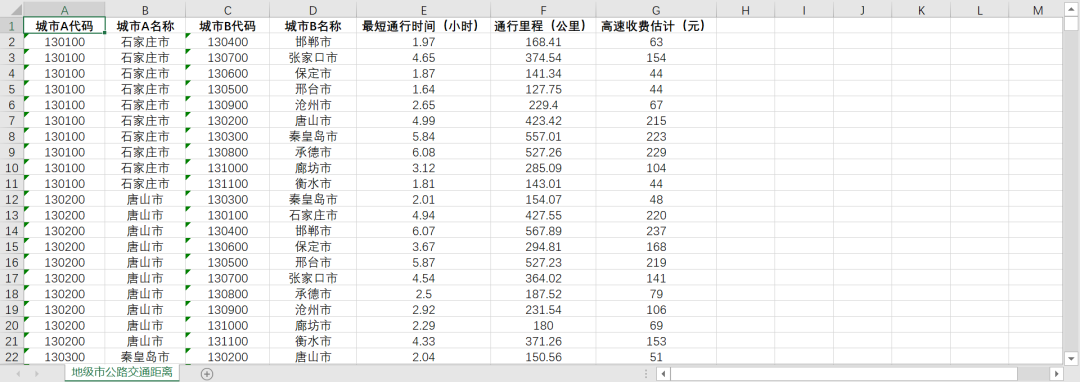The image size is (1080, 382).
Task: Select the cell with value 231.54
Action: [x=543, y=310]
